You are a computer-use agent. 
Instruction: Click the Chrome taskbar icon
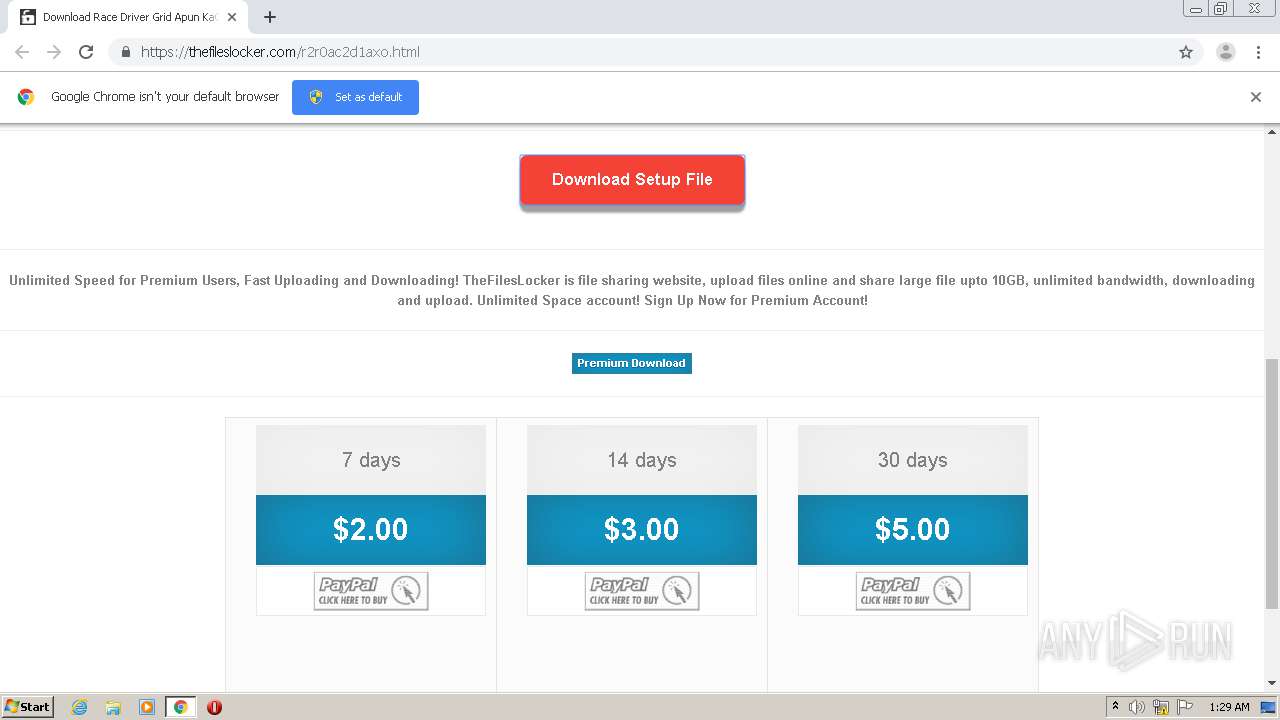(180, 707)
